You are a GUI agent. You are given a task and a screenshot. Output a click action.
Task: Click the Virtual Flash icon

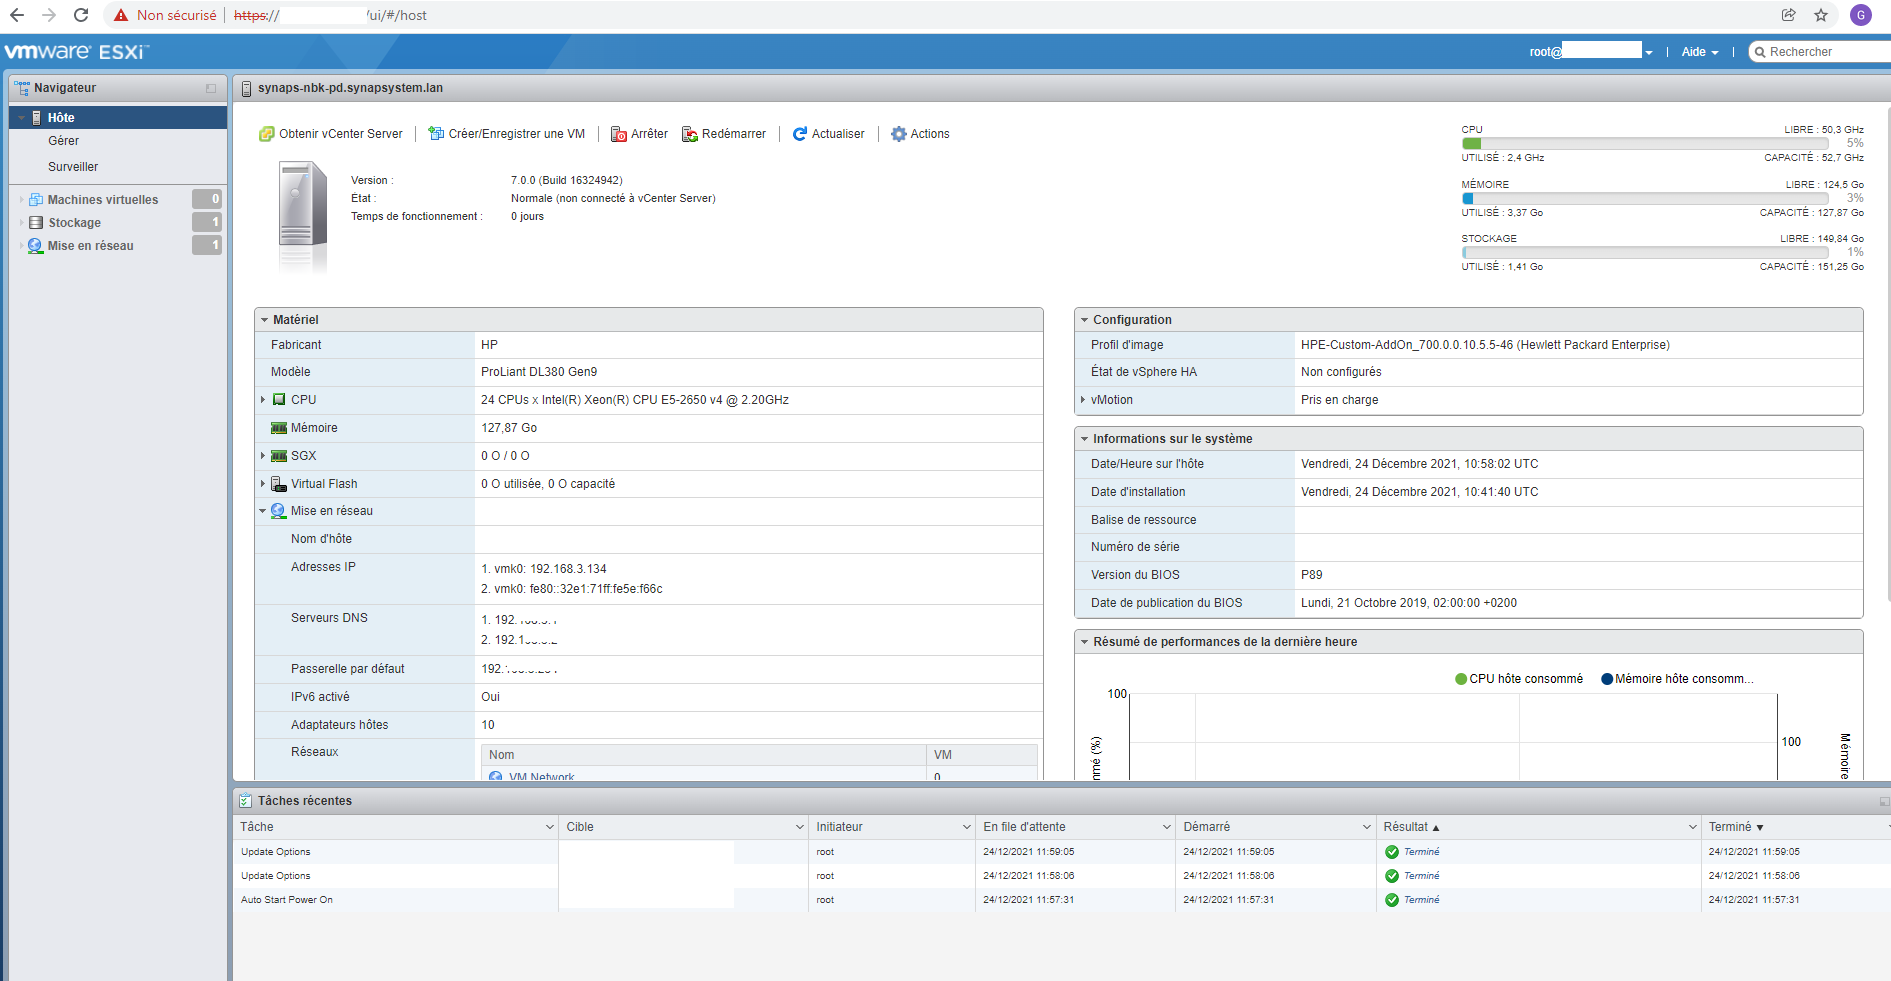click(279, 484)
